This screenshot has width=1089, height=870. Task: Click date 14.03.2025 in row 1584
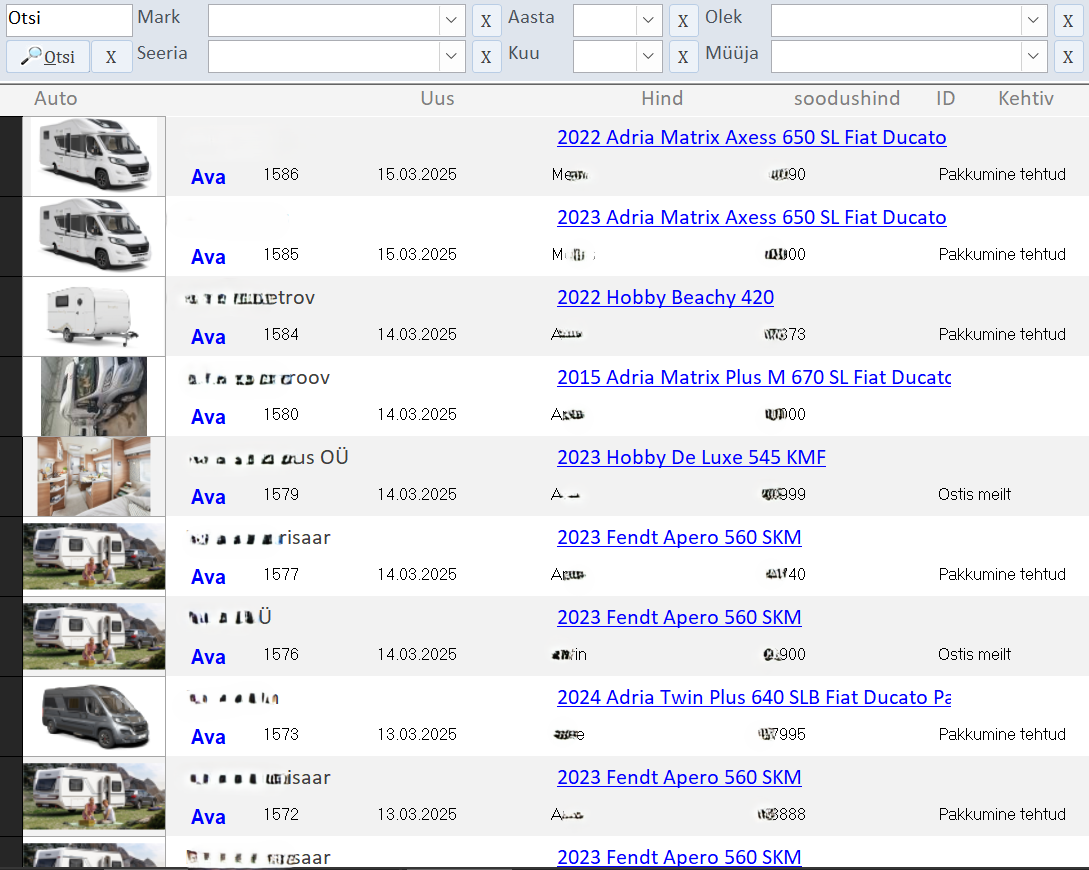[x=417, y=334]
